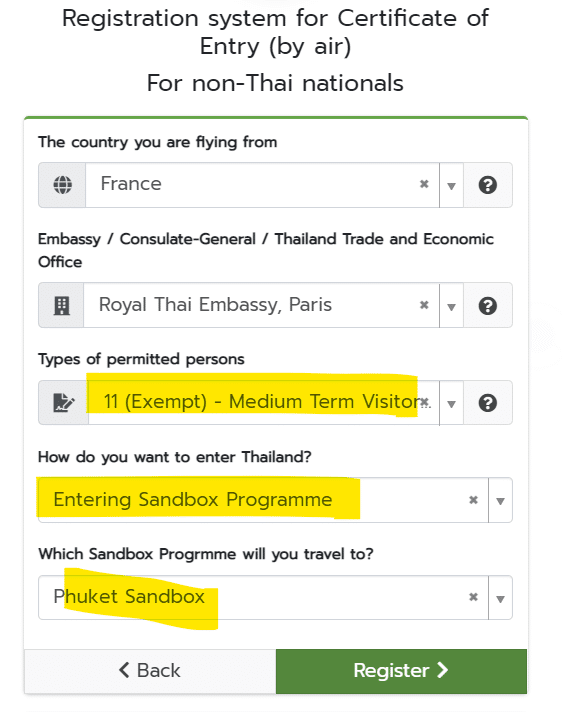
Task: Clear the Entering Sandbox Programme selection
Action: (473, 500)
